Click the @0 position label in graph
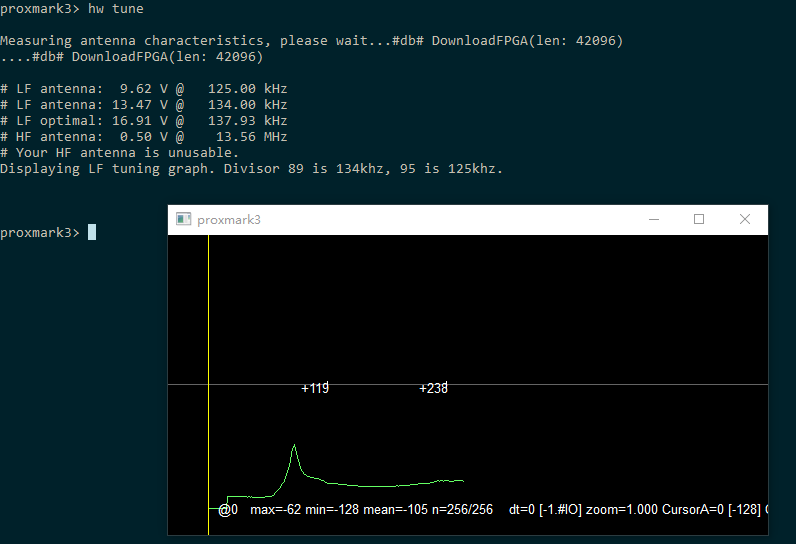The width and height of the screenshot is (796, 544). coord(228,510)
